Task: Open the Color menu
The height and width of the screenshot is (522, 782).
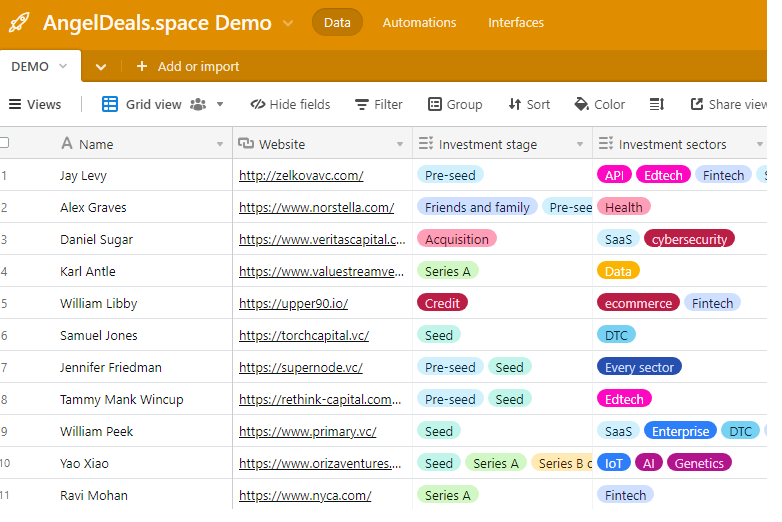Action: 599,104
